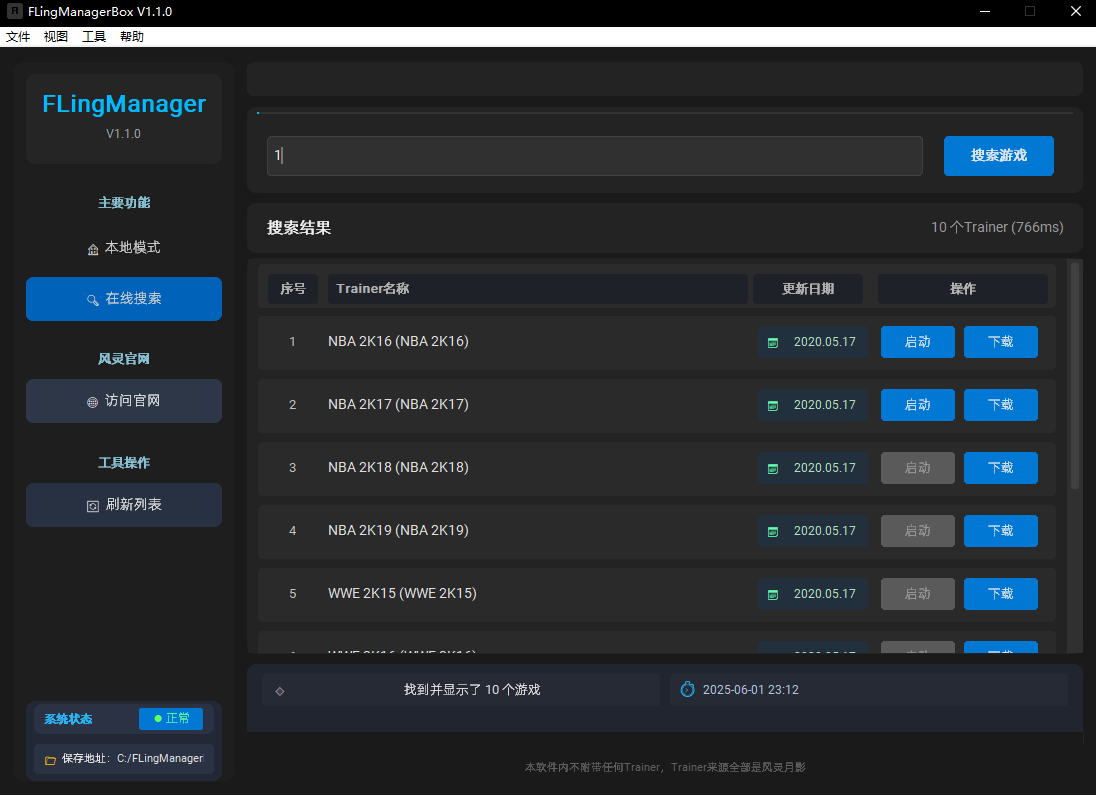Sort by the 更新日期 column header
The image size is (1096, 795).
807,289
